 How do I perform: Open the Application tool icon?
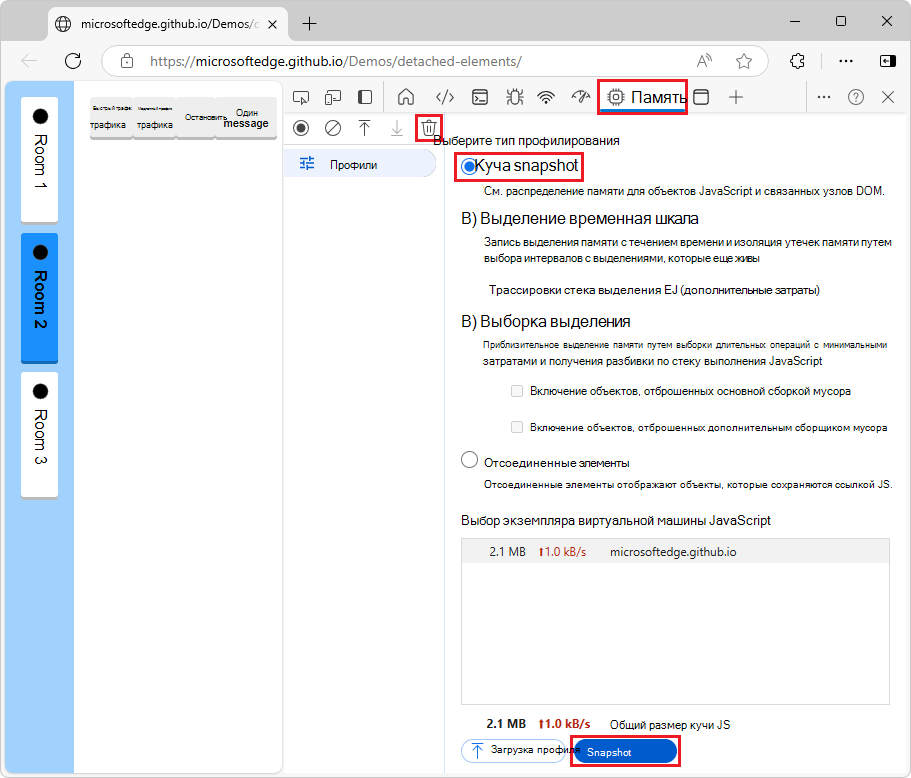701,97
